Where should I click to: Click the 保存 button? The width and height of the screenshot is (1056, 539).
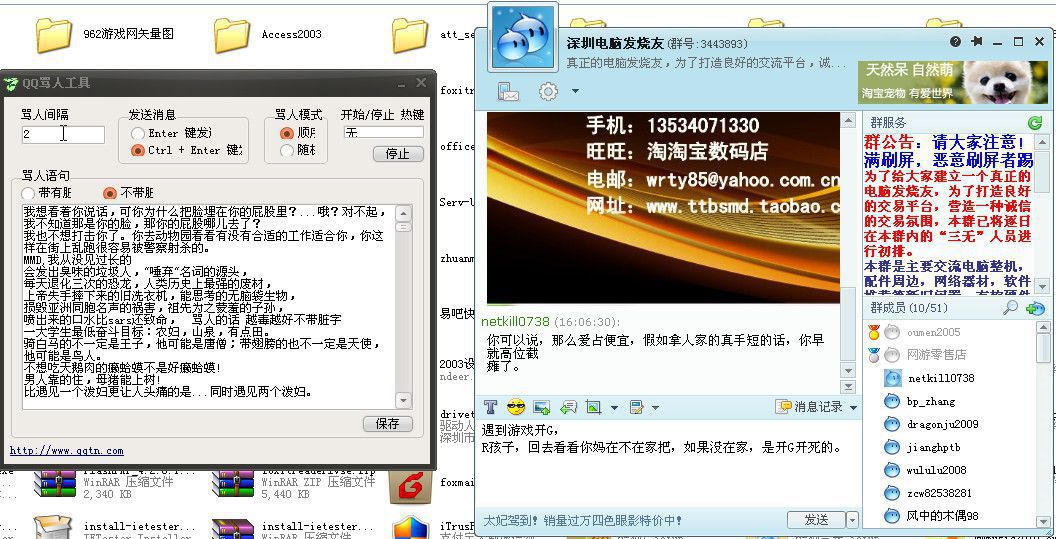pyautogui.click(x=387, y=424)
